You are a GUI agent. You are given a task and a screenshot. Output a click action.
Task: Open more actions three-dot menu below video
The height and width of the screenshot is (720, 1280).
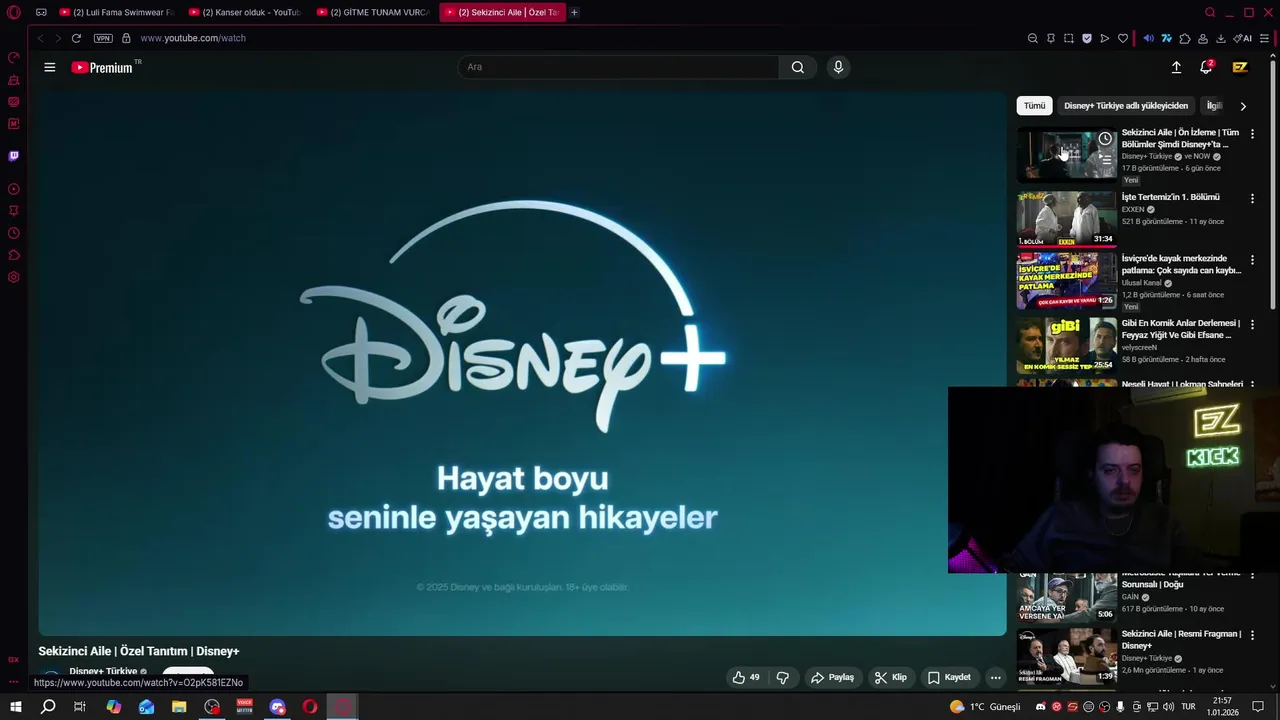pos(995,677)
